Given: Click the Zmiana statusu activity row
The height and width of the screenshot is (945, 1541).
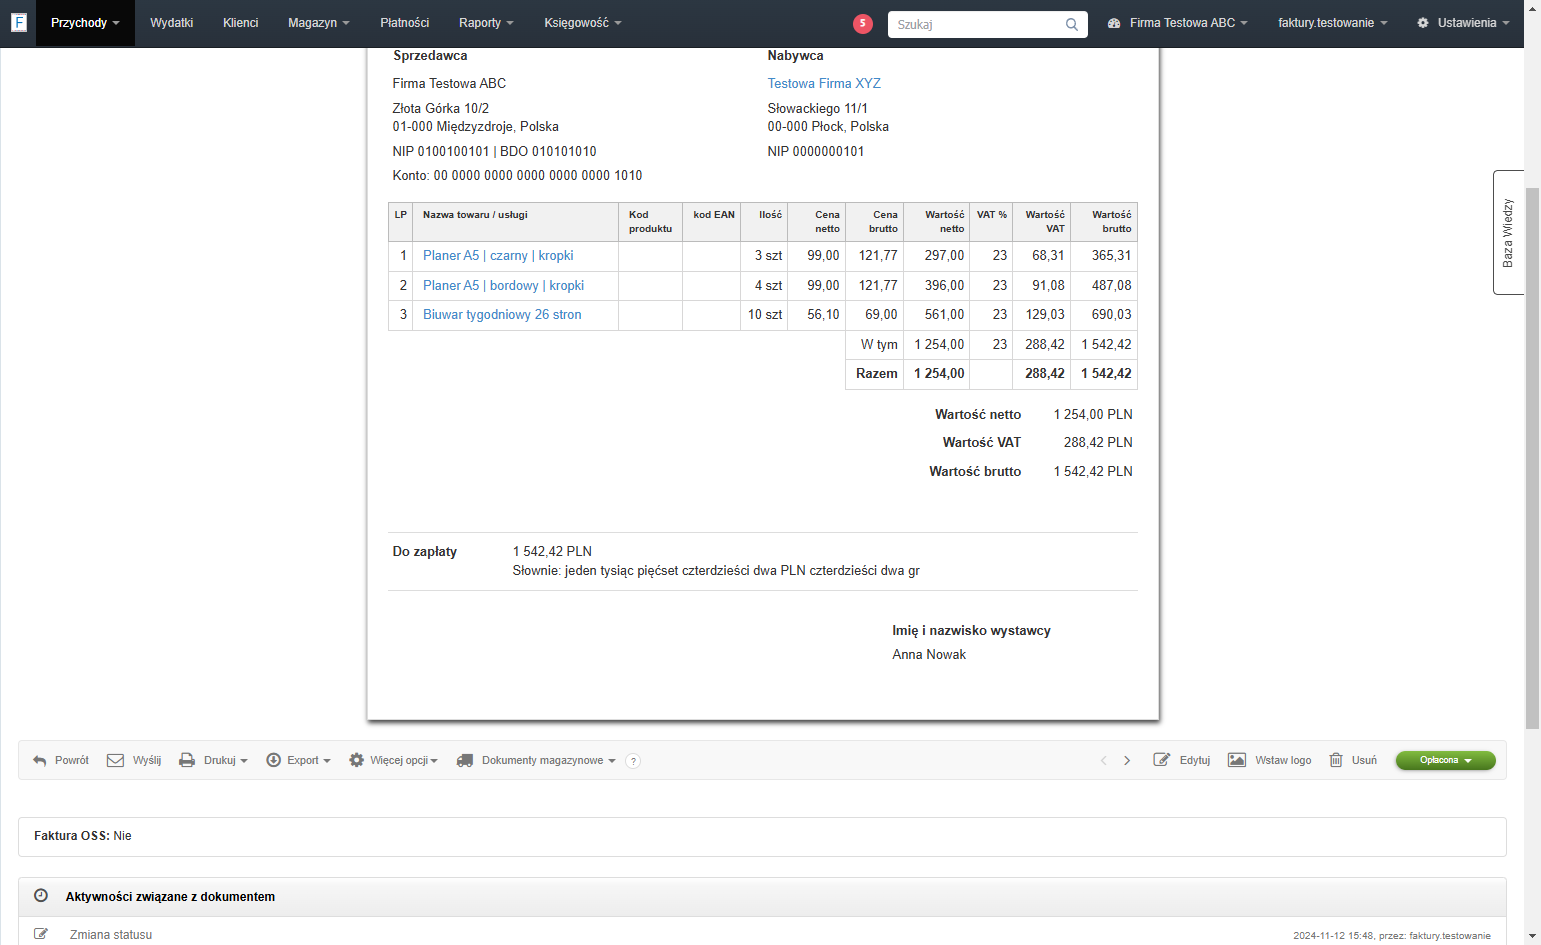Looking at the screenshot, I should [762, 934].
